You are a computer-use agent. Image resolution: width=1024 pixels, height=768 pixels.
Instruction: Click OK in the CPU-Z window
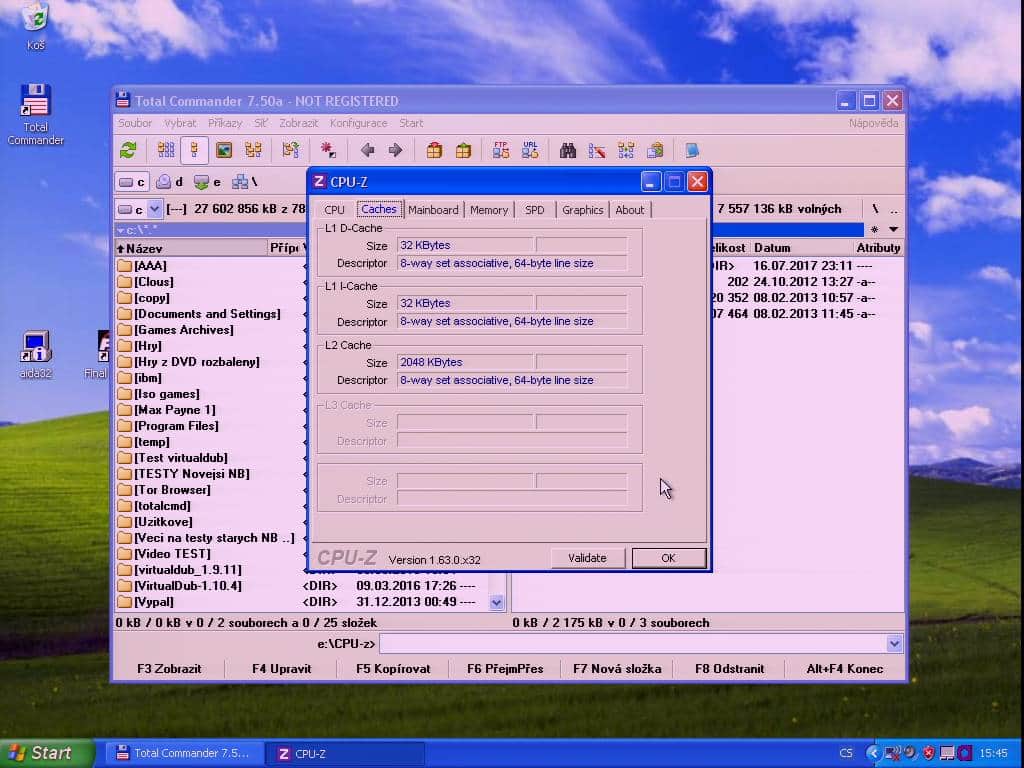[x=668, y=558]
